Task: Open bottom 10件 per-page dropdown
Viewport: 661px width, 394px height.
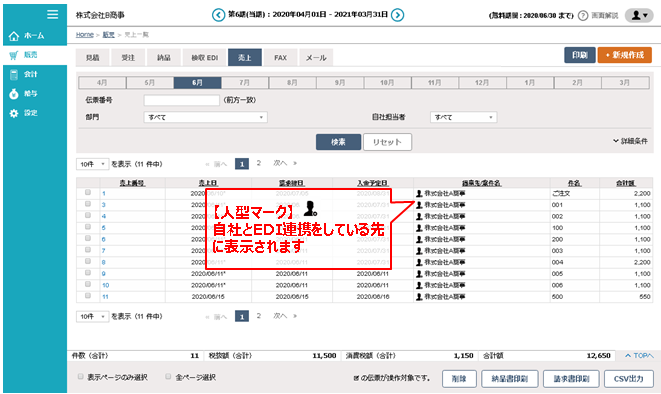Action: click(x=92, y=316)
